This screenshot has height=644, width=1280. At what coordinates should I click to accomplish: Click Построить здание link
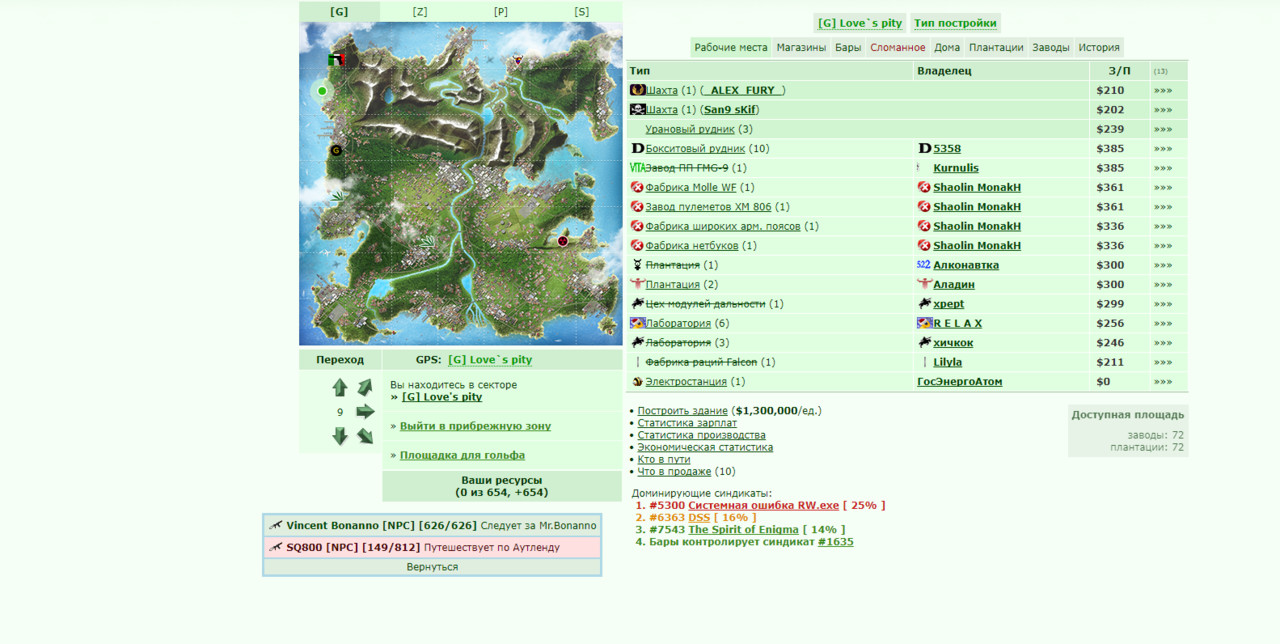(x=683, y=410)
